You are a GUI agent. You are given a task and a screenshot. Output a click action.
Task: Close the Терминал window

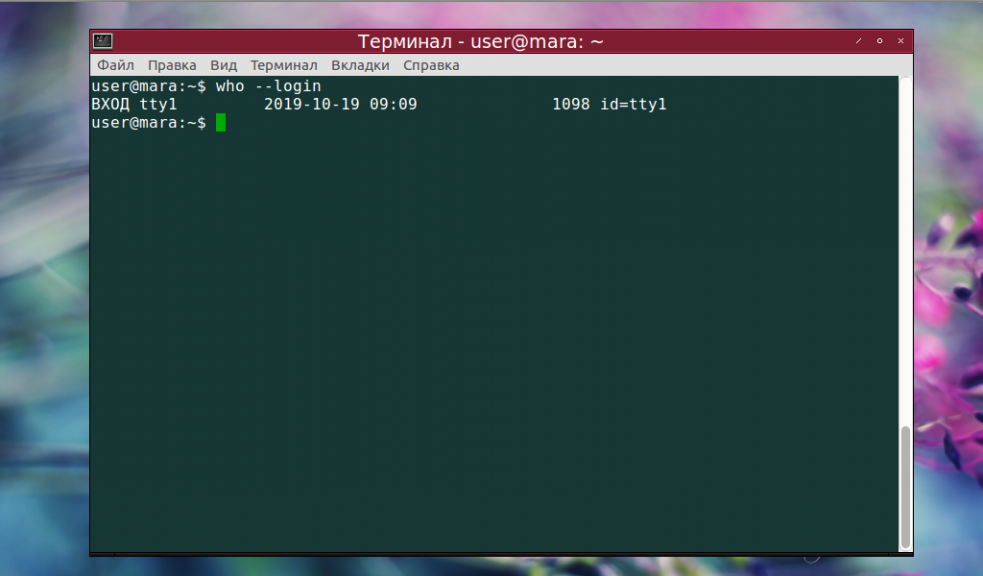point(901,41)
